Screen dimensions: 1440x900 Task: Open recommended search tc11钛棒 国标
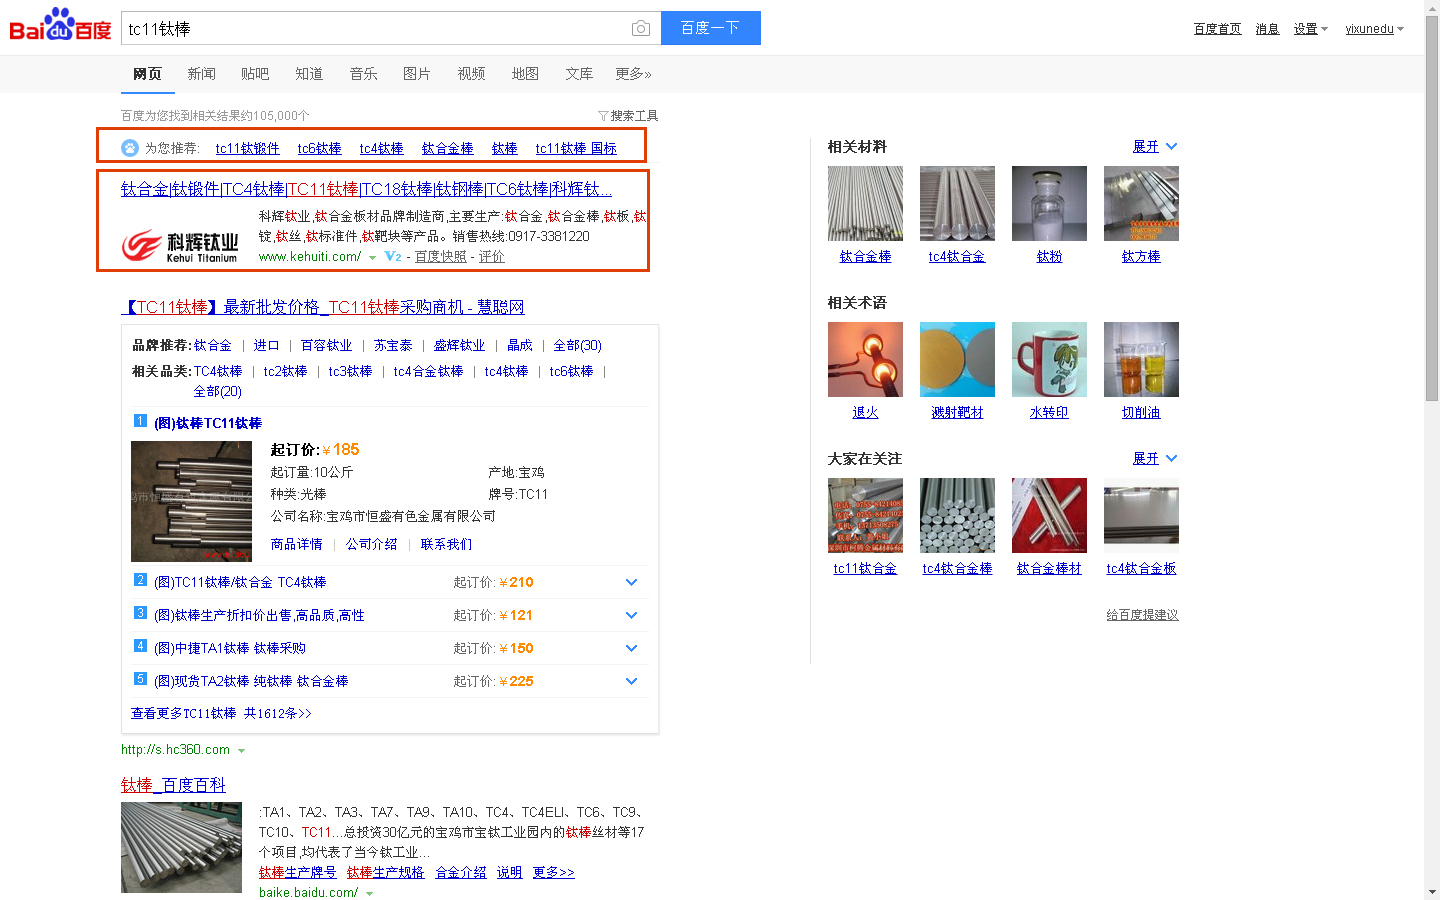click(x=576, y=148)
